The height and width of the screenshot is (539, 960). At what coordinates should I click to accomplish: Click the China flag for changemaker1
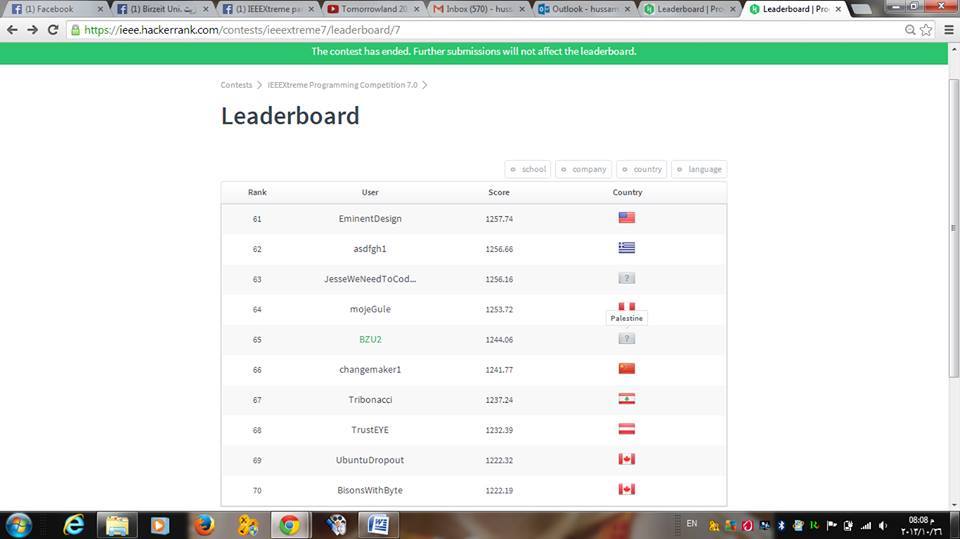point(627,369)
